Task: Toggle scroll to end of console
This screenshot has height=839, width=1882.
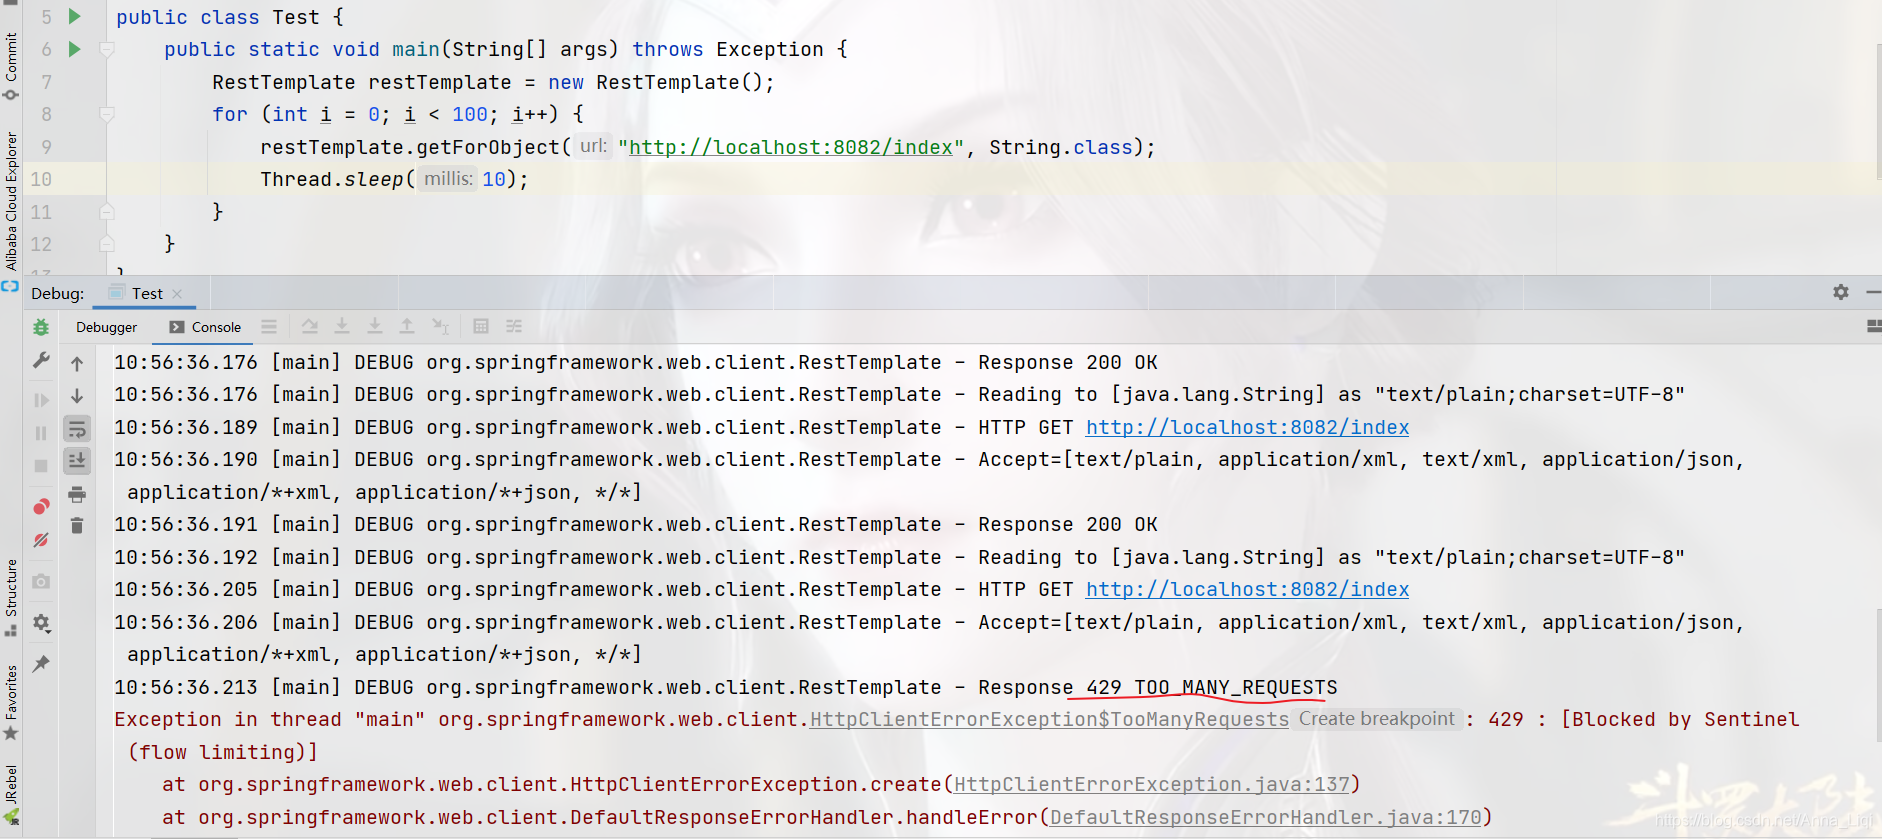Action: click(77, 461)
